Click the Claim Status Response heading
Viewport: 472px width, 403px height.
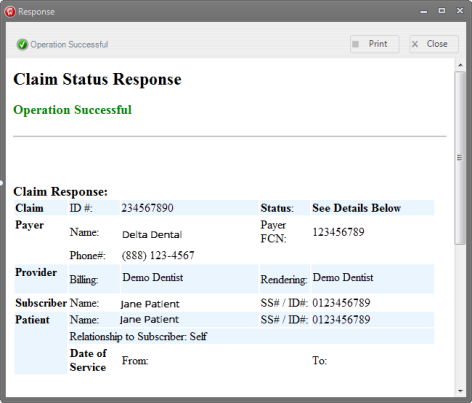tap(97, 80)
